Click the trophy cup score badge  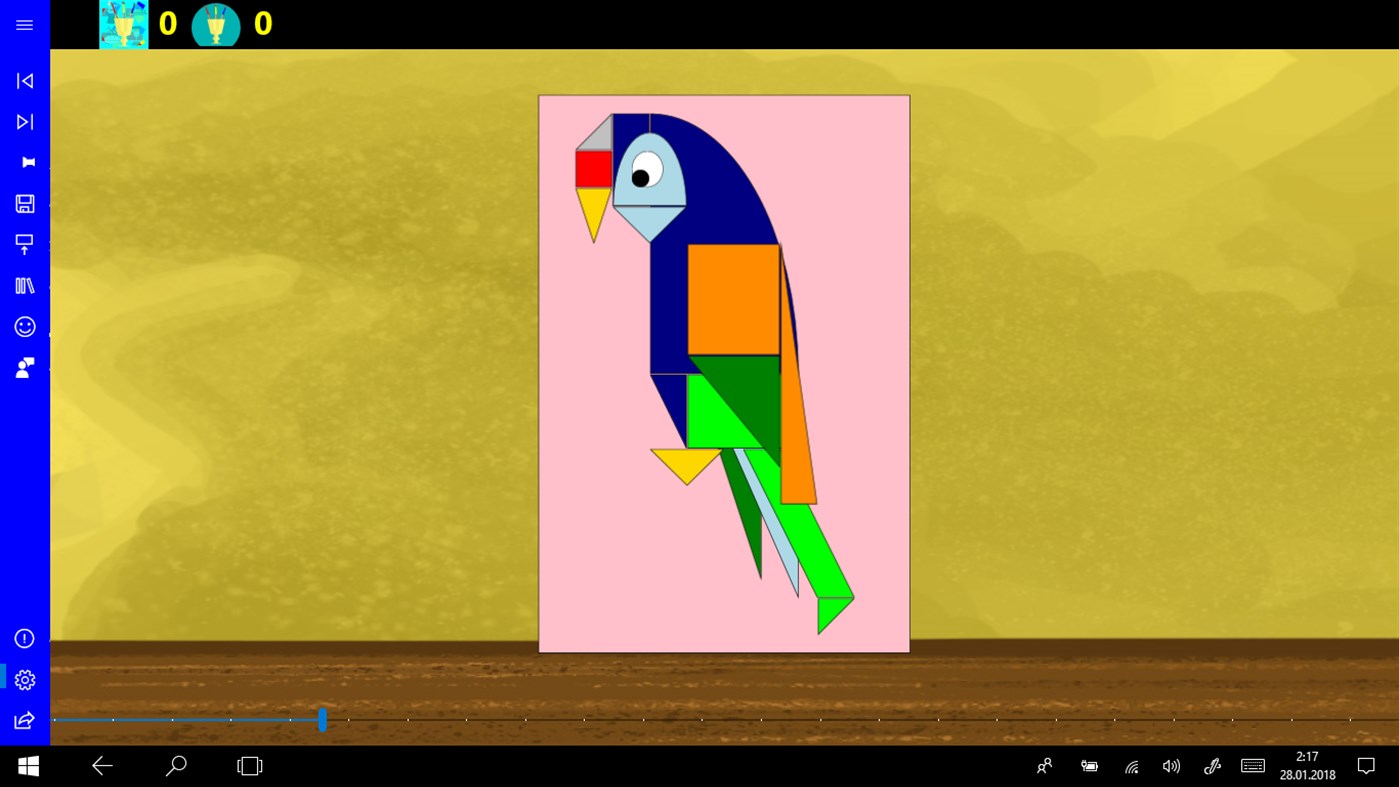coord(217,24)
